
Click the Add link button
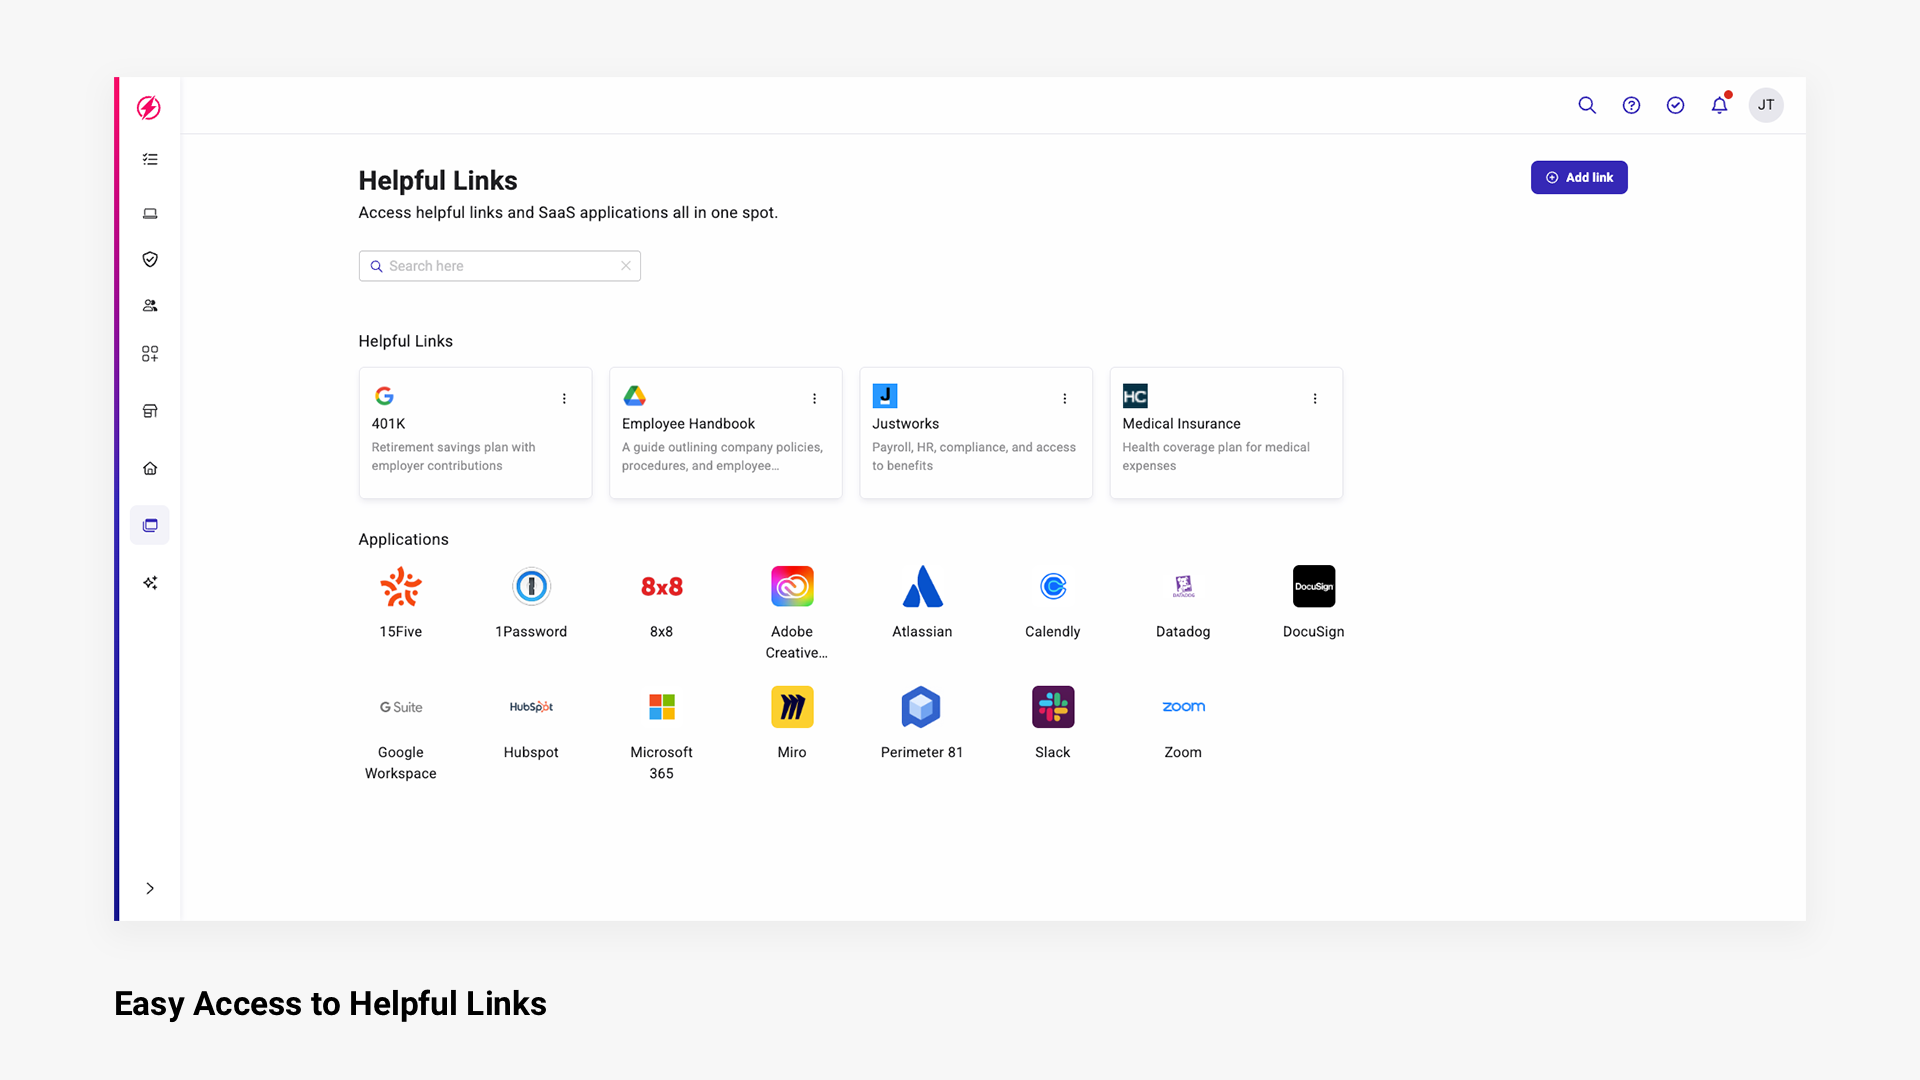coord(1578,177)
